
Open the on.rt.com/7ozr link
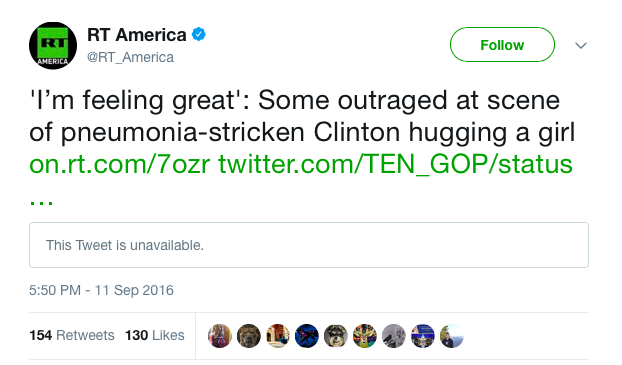(119, 163)
